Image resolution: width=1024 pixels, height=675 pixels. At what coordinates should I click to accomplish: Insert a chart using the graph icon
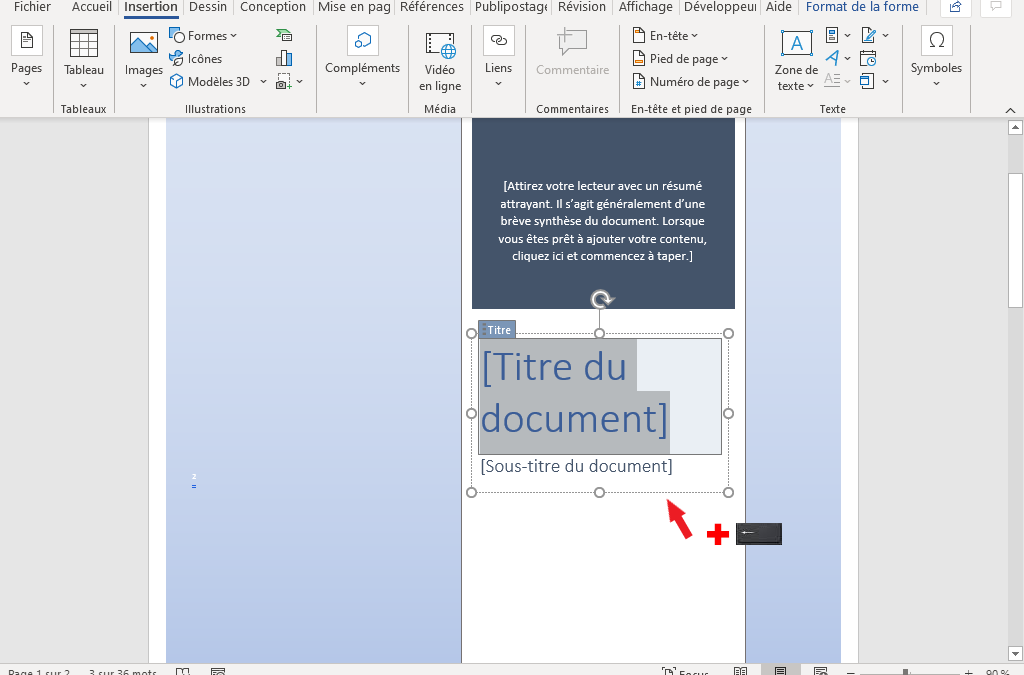click(285, 59)
